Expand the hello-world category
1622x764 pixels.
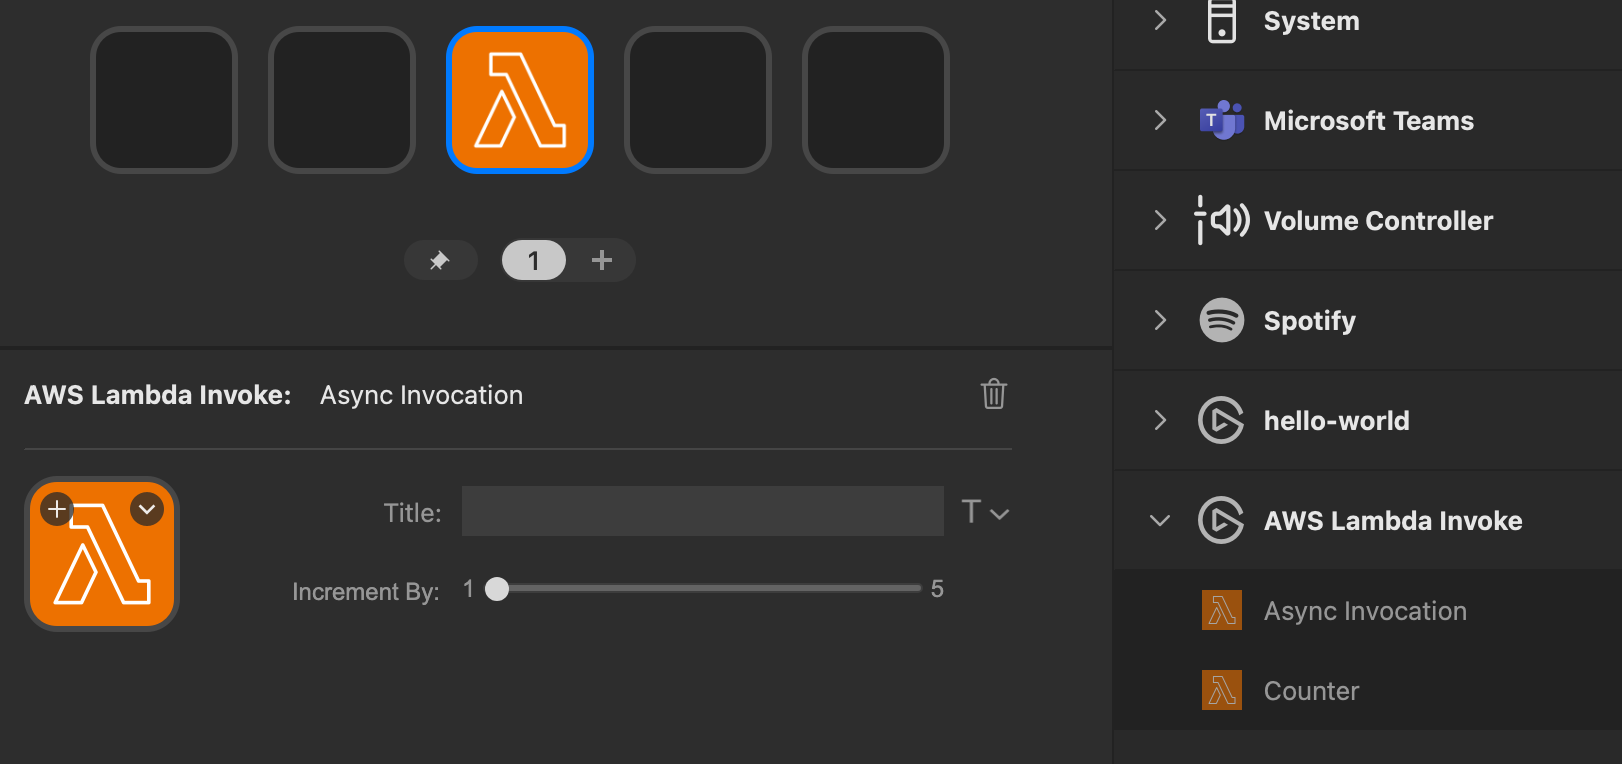point(1160,420)
